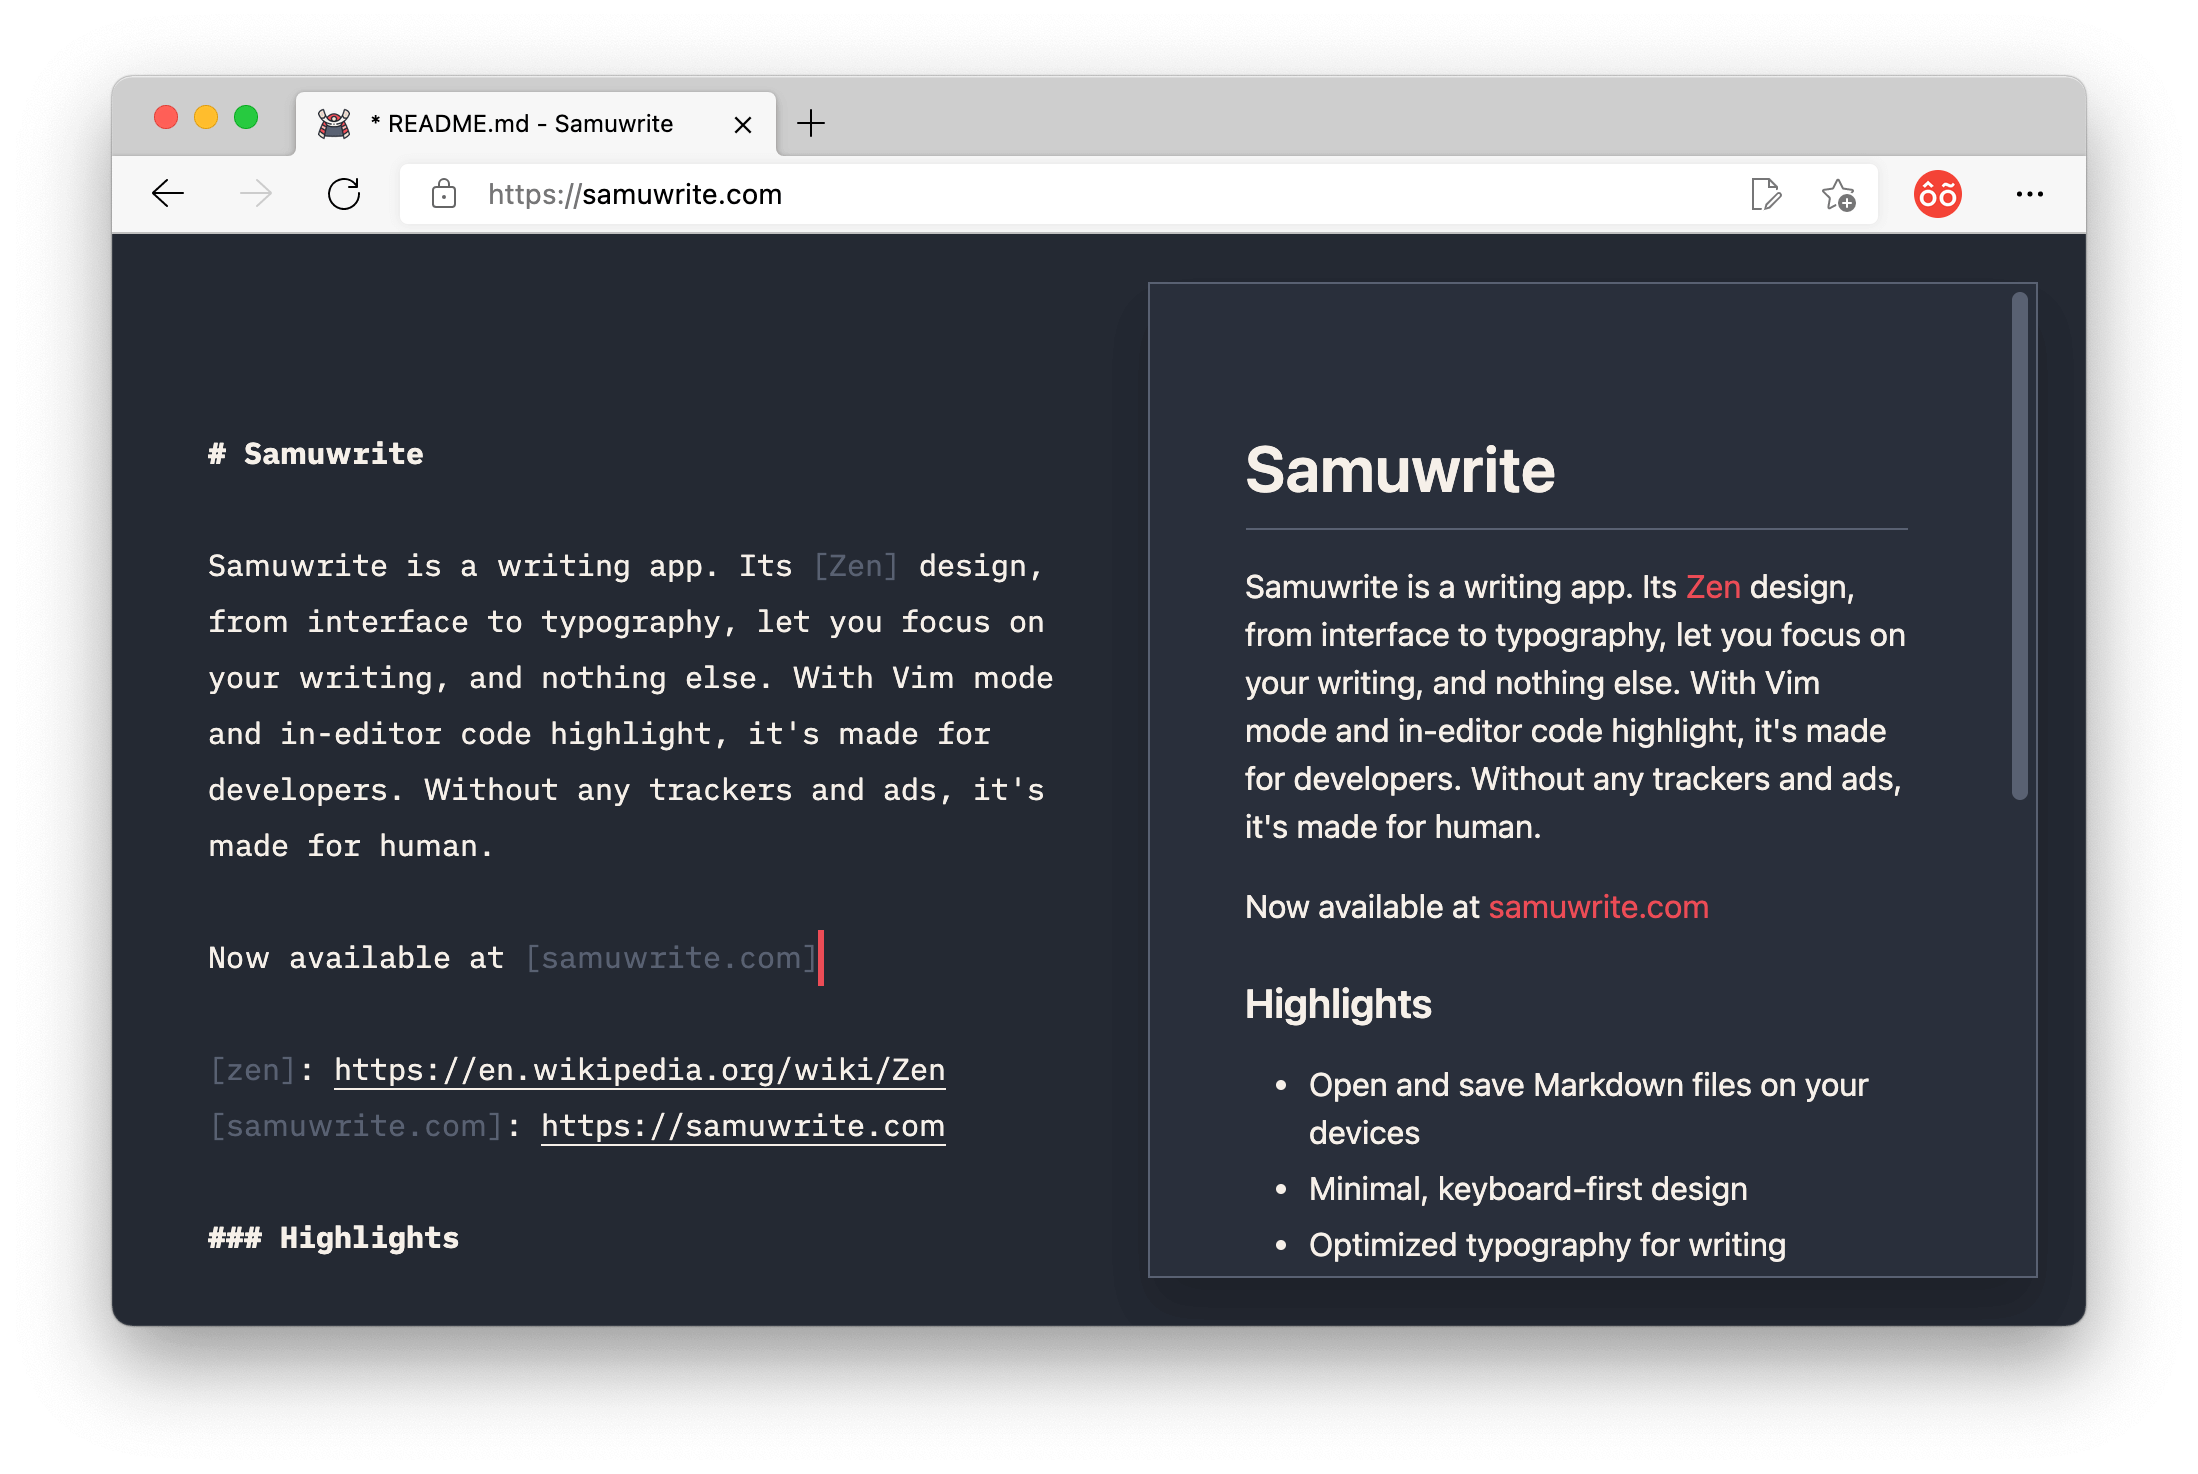Click the lock site-info icon
This screenshot has width=2198, height=1474.
tap(444, 194)
